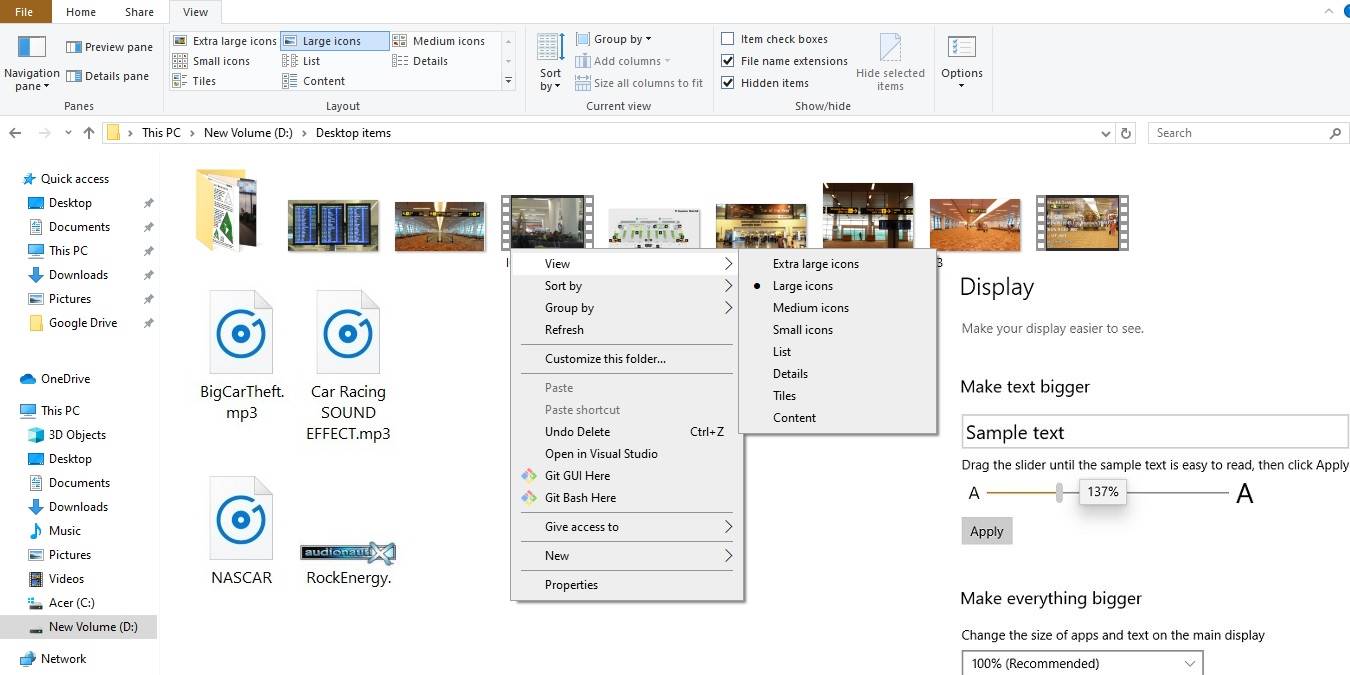Screen dimensions: 1350x675
Task: Open Group by in the Current view section
Action: 614,38
